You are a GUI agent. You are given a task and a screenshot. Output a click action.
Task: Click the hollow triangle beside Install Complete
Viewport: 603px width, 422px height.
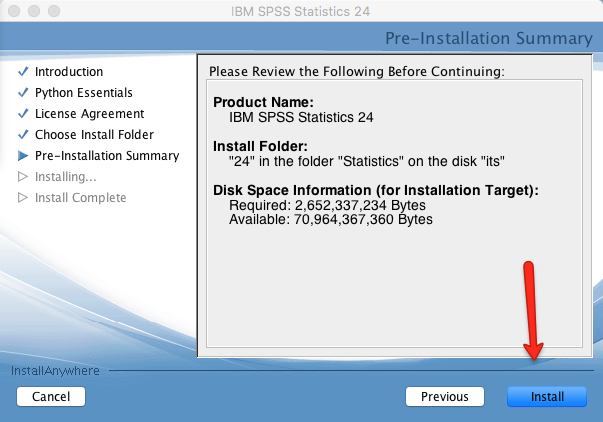(23, 198)
